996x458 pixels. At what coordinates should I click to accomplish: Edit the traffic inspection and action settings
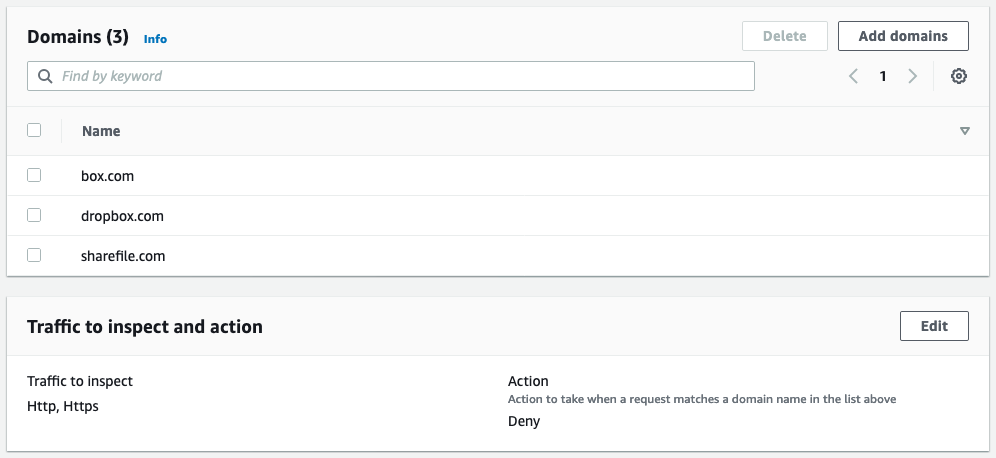click(934, 326)
